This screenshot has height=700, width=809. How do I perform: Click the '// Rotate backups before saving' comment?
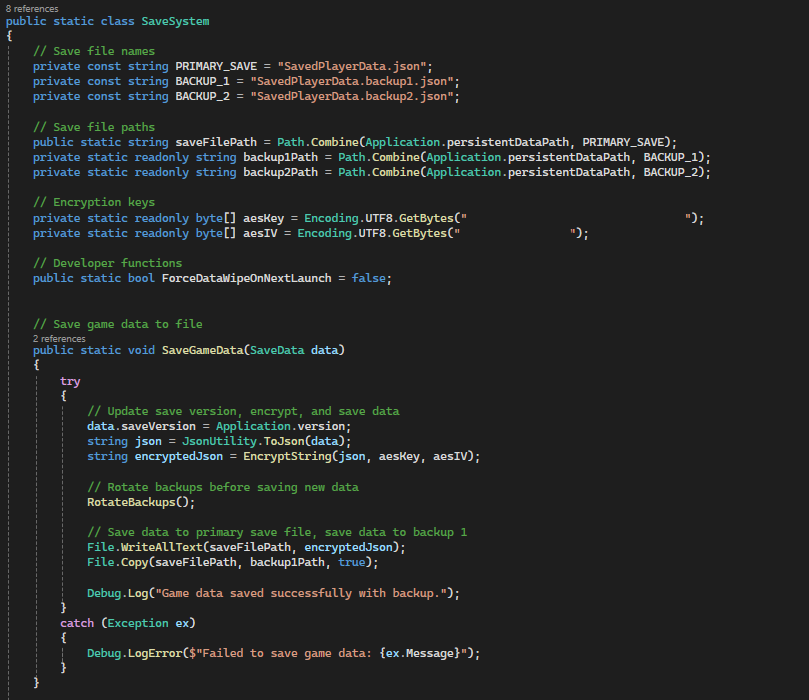click(x=223, y=487)
